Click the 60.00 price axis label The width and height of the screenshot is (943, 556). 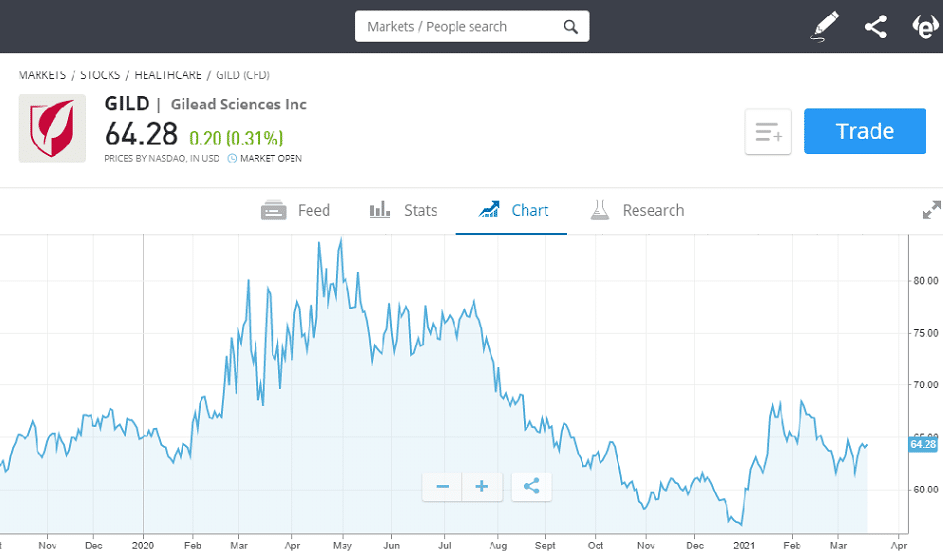pos(926,489)
